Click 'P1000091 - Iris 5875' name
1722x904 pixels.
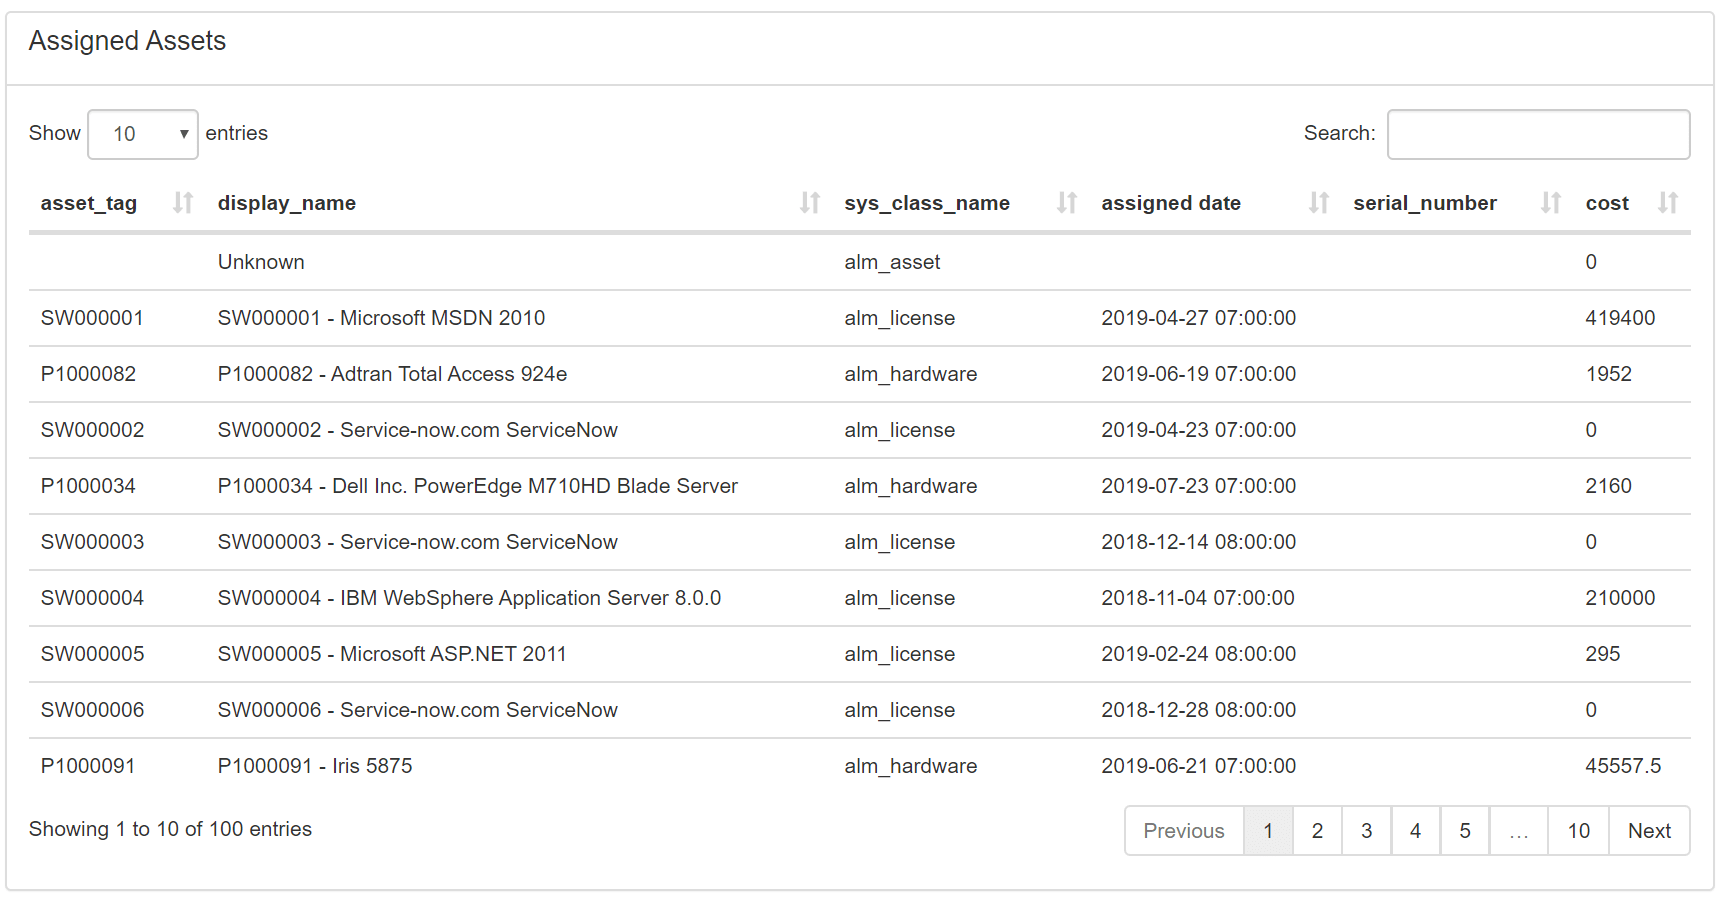(x=315, y=766)
